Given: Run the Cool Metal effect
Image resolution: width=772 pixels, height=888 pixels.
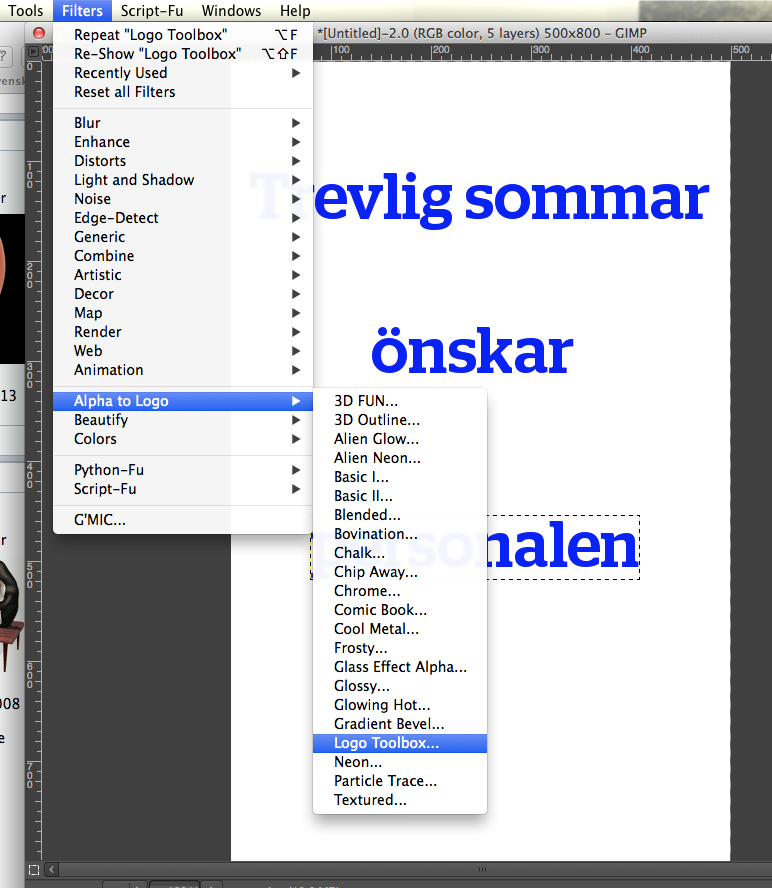Looking at the screenshot, I should pyautogui.click(x=400, y=629).
